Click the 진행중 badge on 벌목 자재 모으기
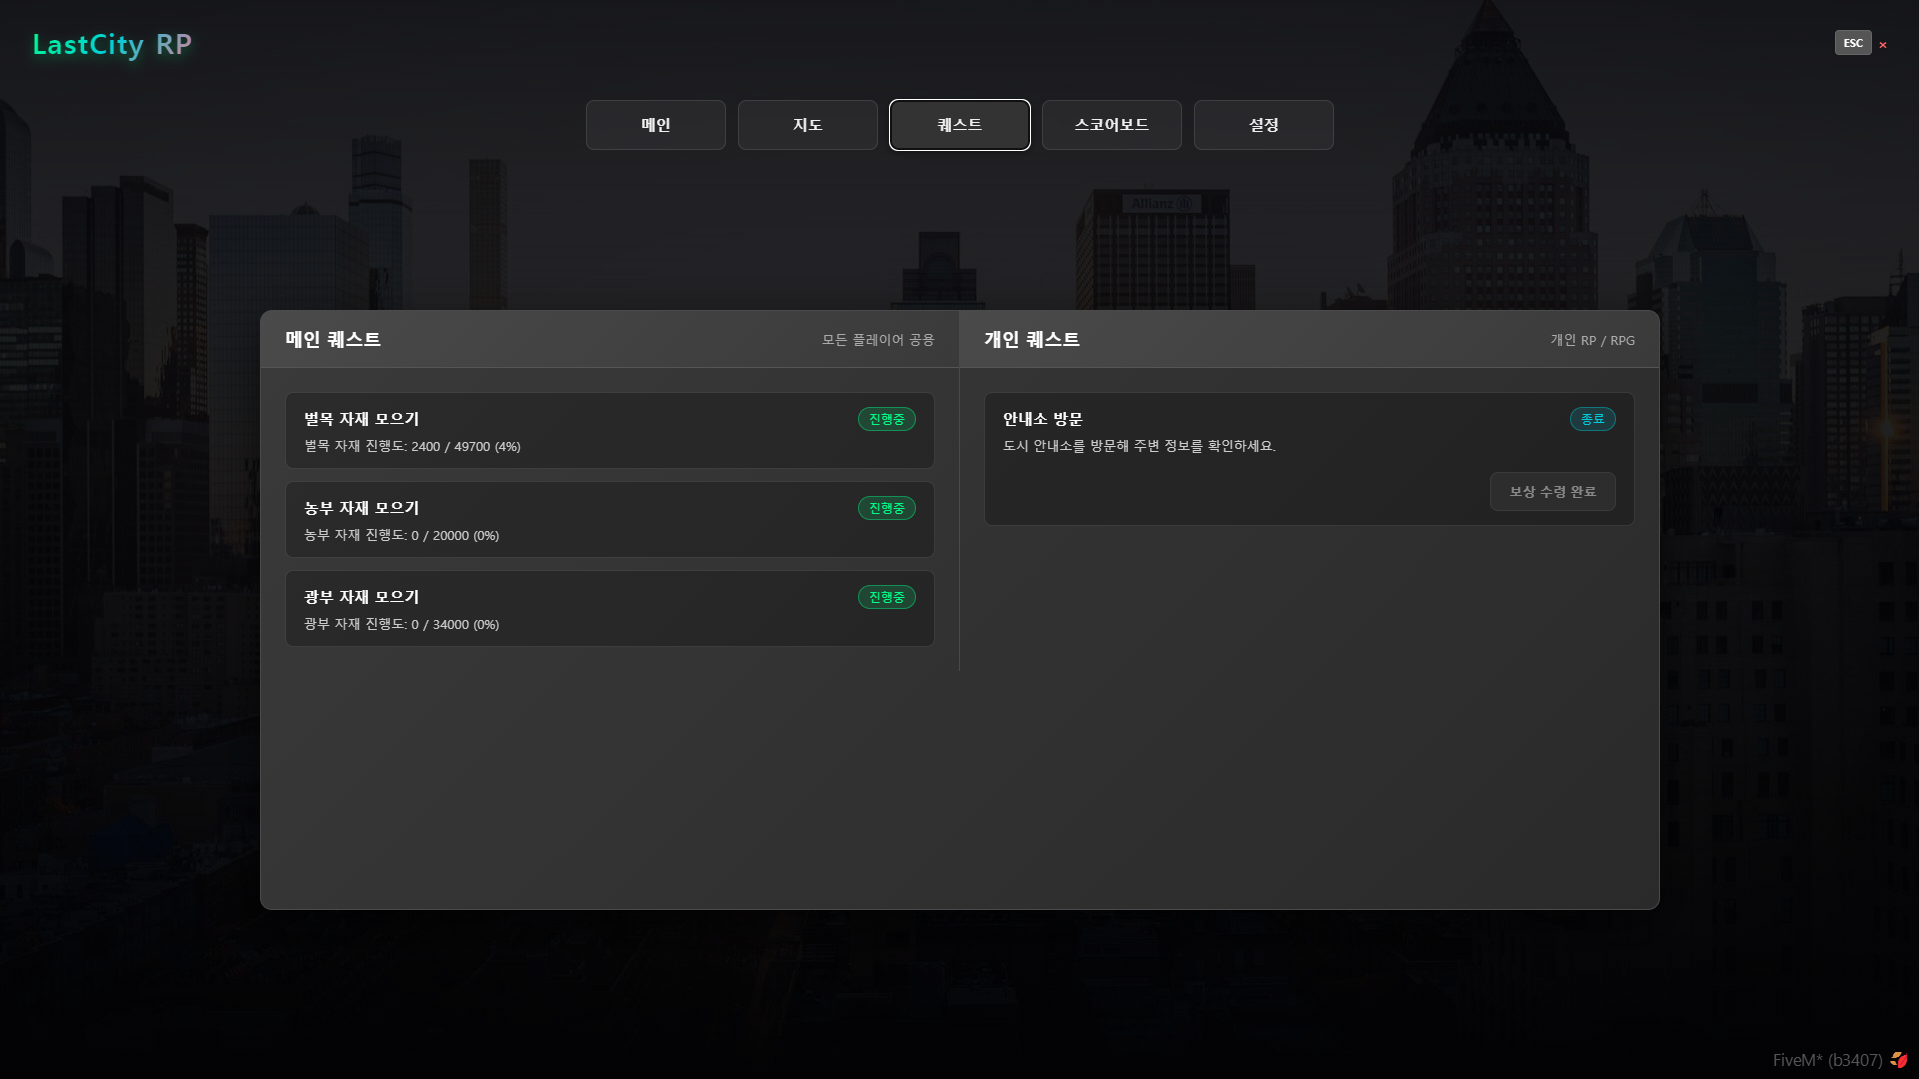The height and width of the screenshot is (1079, 1919). point(886,420)
